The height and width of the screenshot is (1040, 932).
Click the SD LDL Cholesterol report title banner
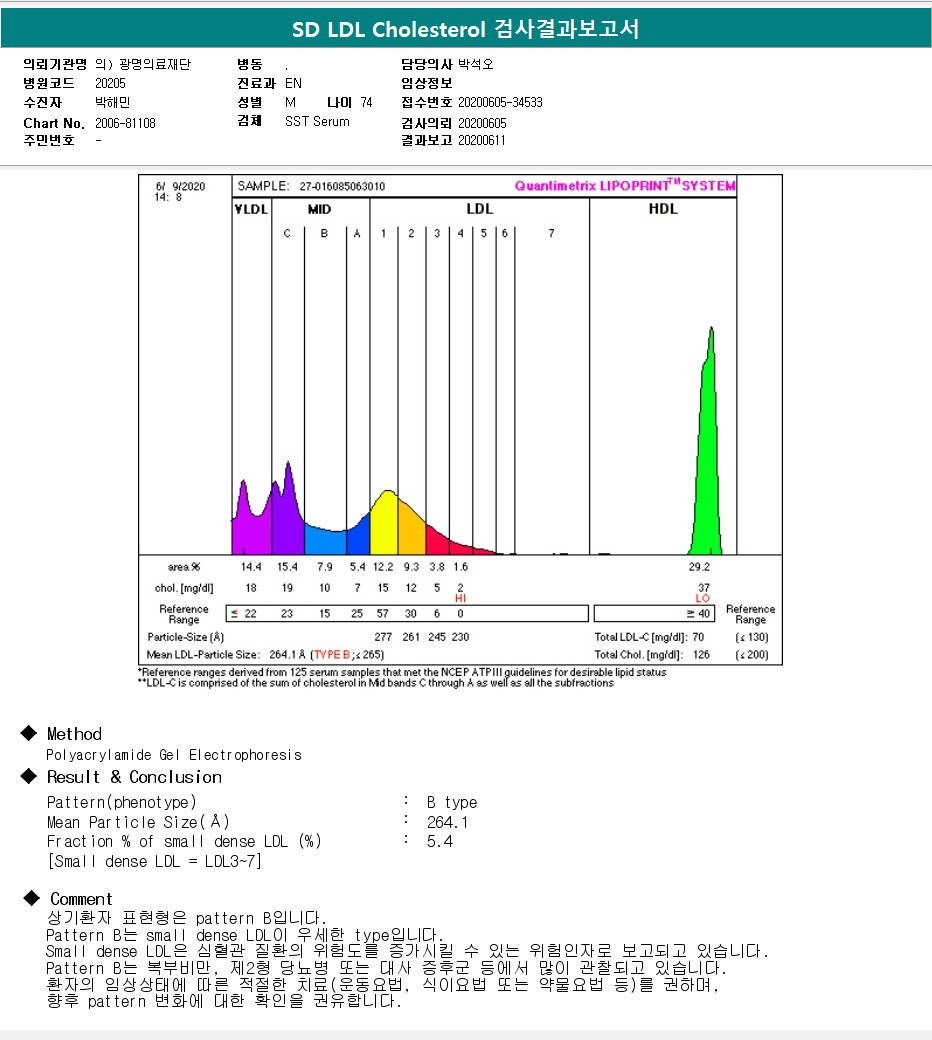coord(466,29)
